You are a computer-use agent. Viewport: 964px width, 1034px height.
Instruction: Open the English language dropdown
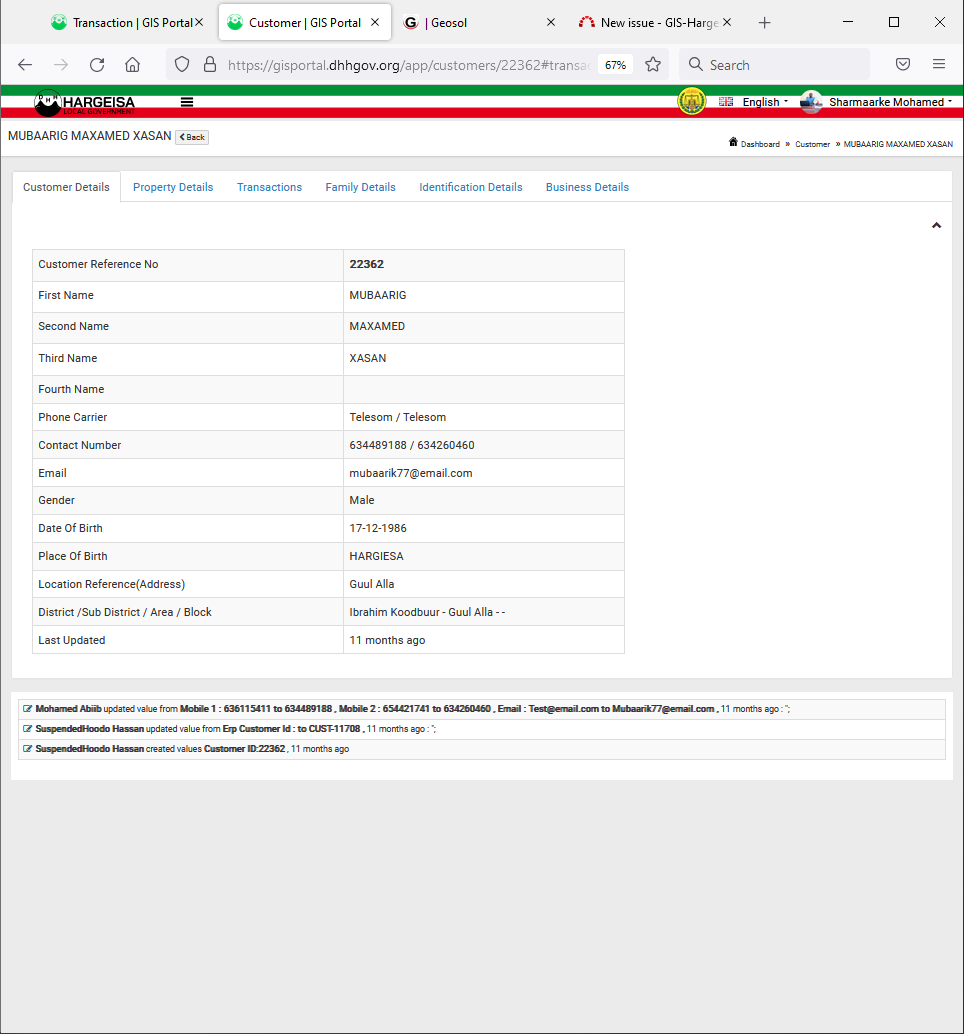(x=754, y=102)
